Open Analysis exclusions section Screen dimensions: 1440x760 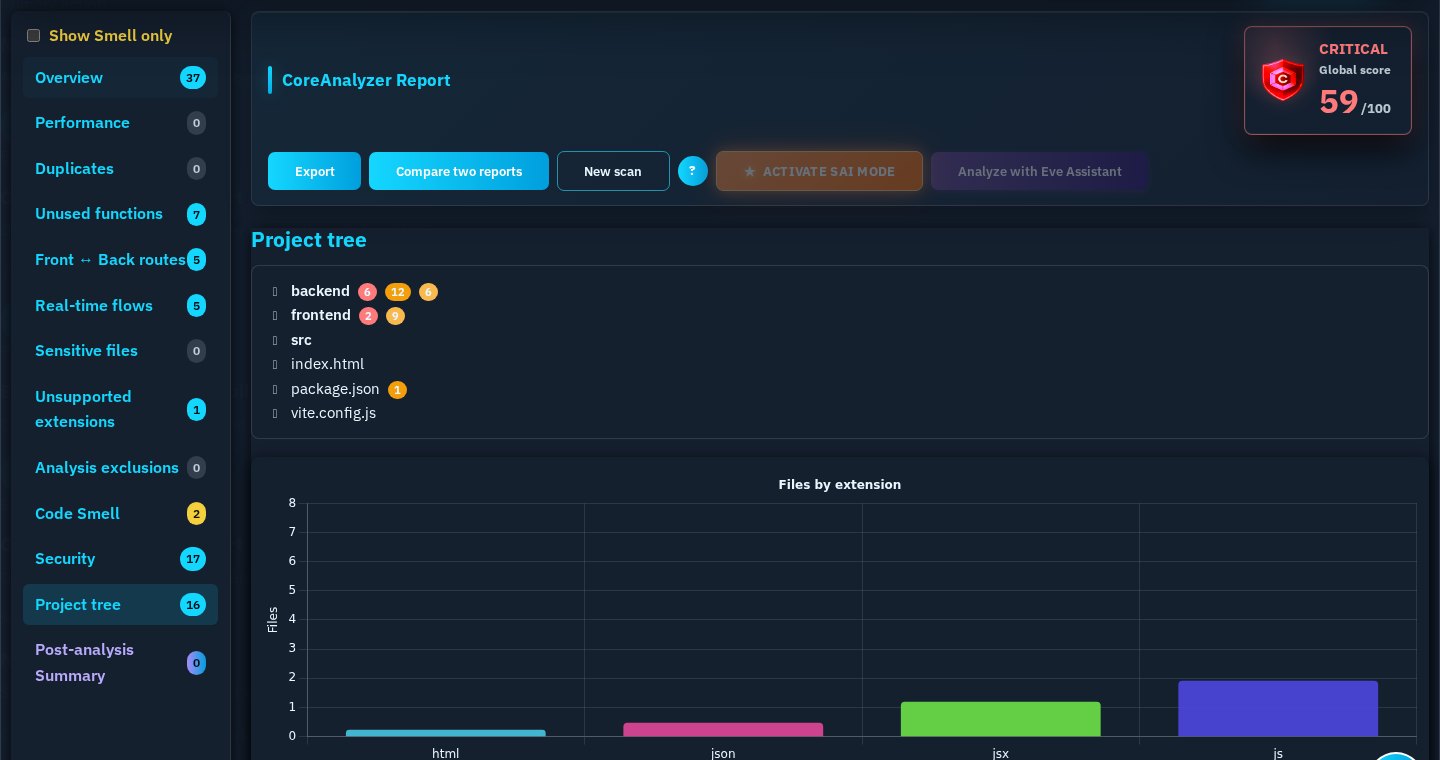120,468
